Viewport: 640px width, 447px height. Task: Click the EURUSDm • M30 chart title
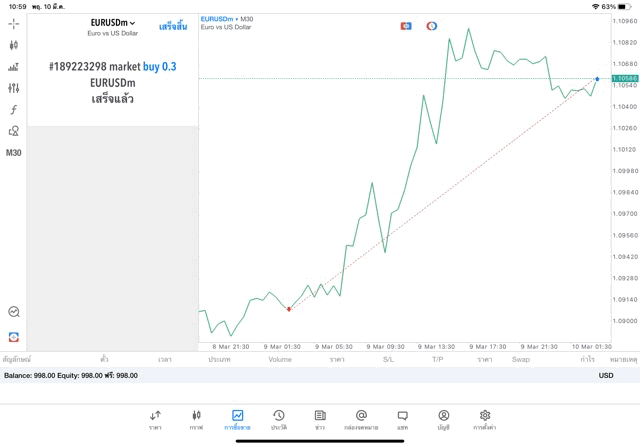[227, 19]
